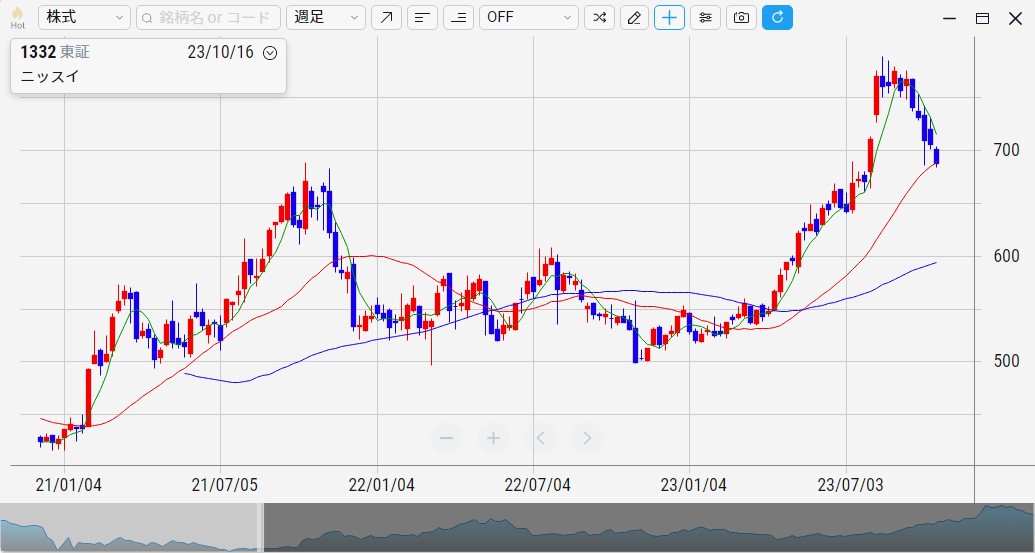Image resolution: width=1035 pixels, height=553 pixels.
Task: Expand the 1332 ニッスイ info panel chevron
Action: click(269, 53)
